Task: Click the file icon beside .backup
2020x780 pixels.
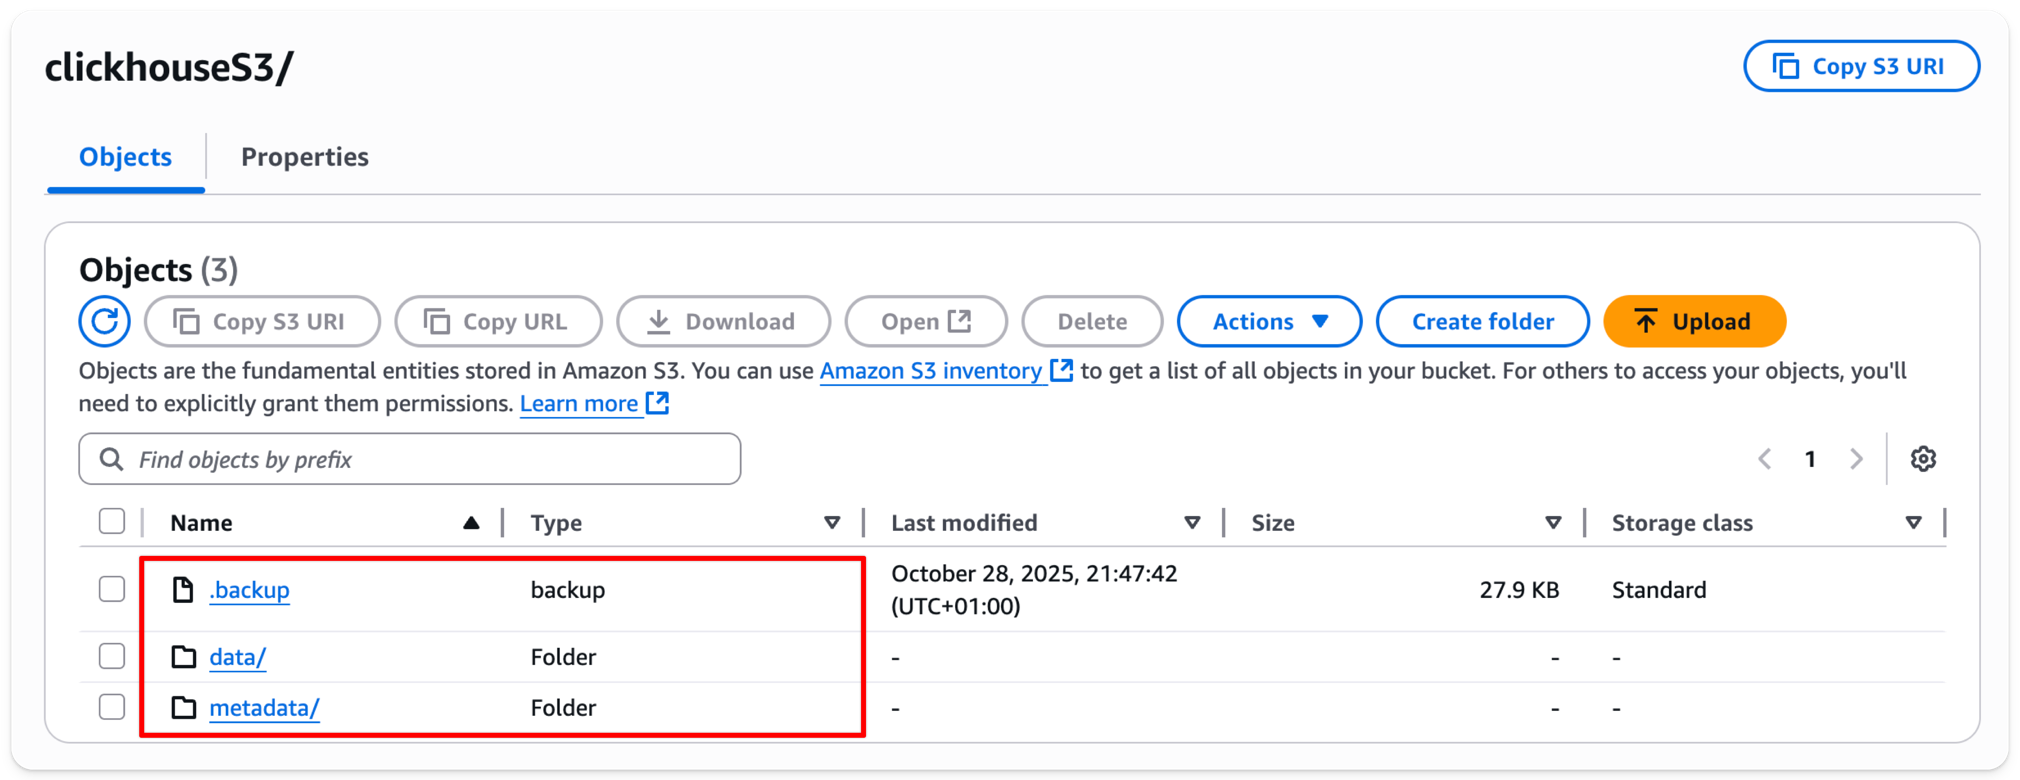Action: pyautogui.click(x=183, y=589)
